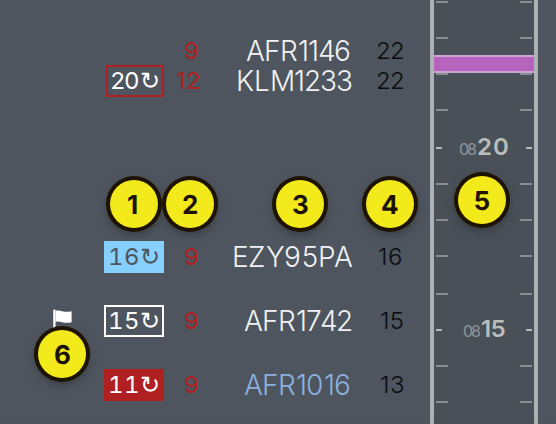
Task: Click value 22 right of KLM1233
Action: pyautogui.click(x=390, y=81)
